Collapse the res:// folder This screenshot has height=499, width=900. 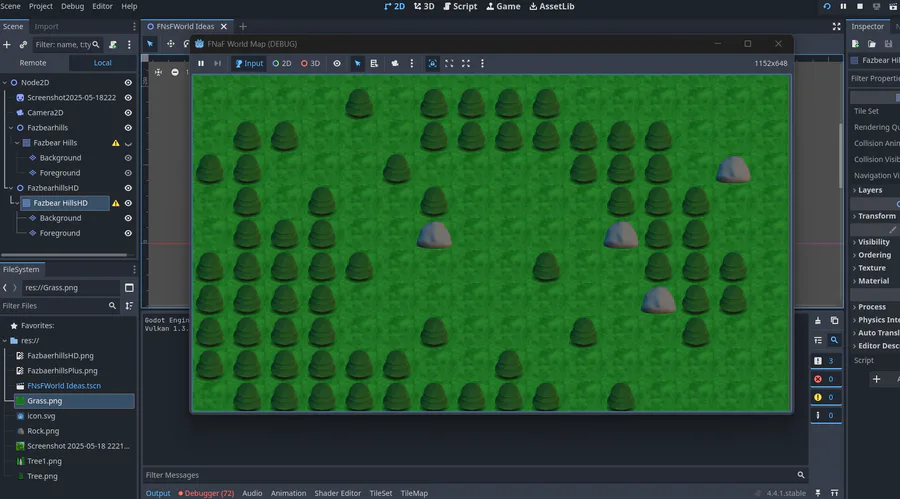5,341
